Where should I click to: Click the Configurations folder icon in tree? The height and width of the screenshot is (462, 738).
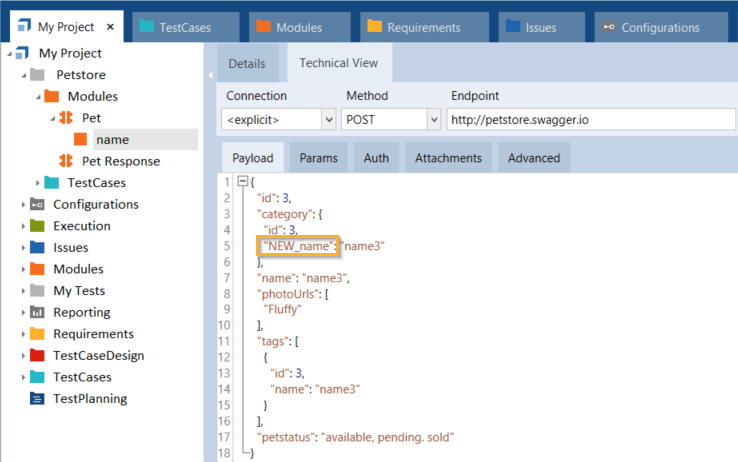(37, 205)
